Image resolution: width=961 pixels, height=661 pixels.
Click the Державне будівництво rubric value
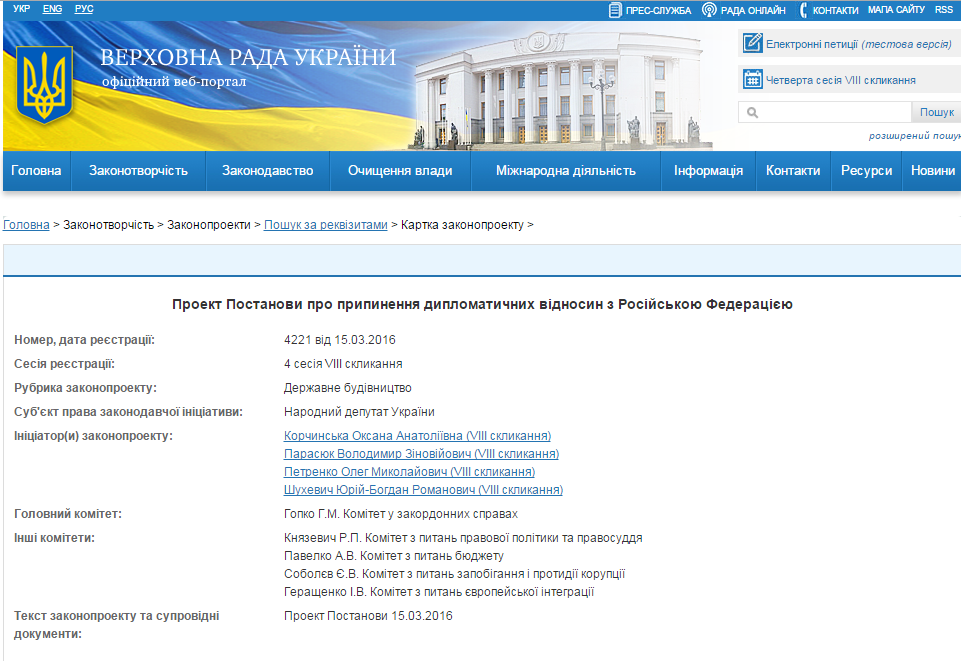pos(348,388)
